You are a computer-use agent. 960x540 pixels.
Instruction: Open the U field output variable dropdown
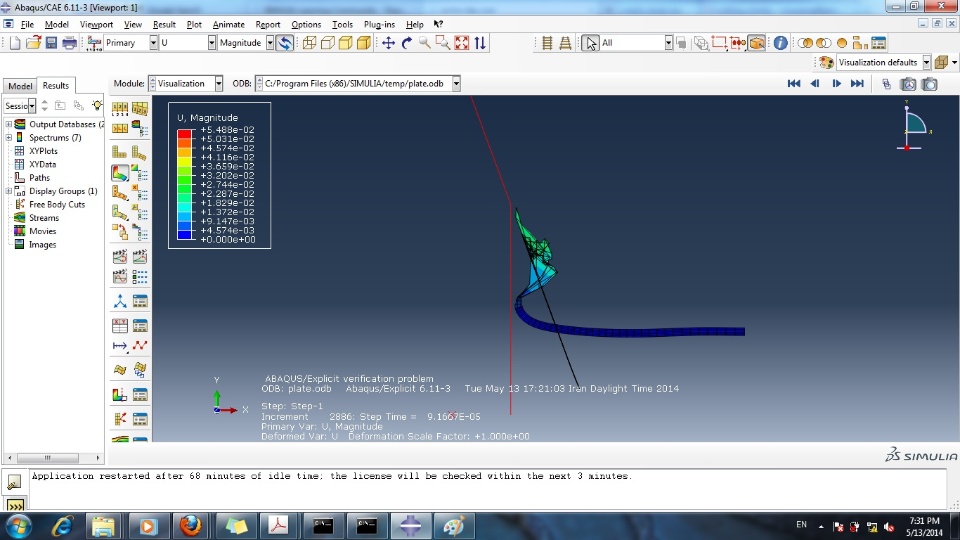tap(212, 43)
